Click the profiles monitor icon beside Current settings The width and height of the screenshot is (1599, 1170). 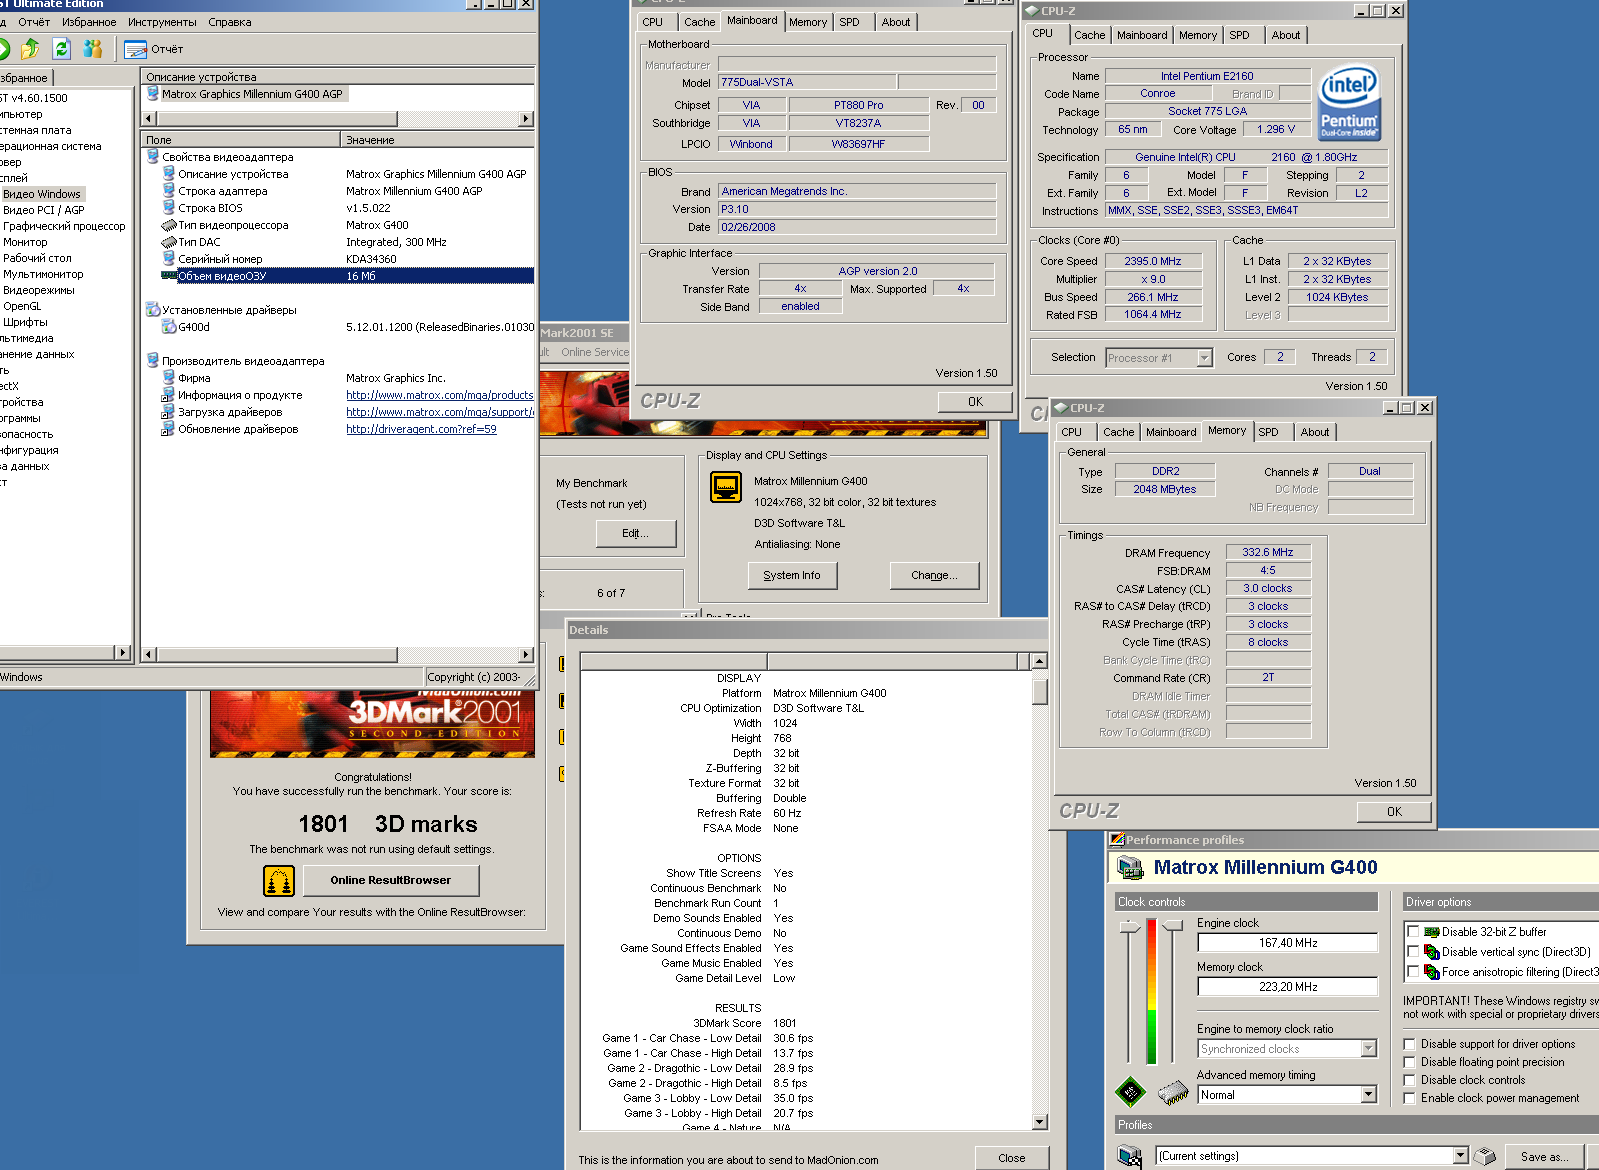1130,1156
